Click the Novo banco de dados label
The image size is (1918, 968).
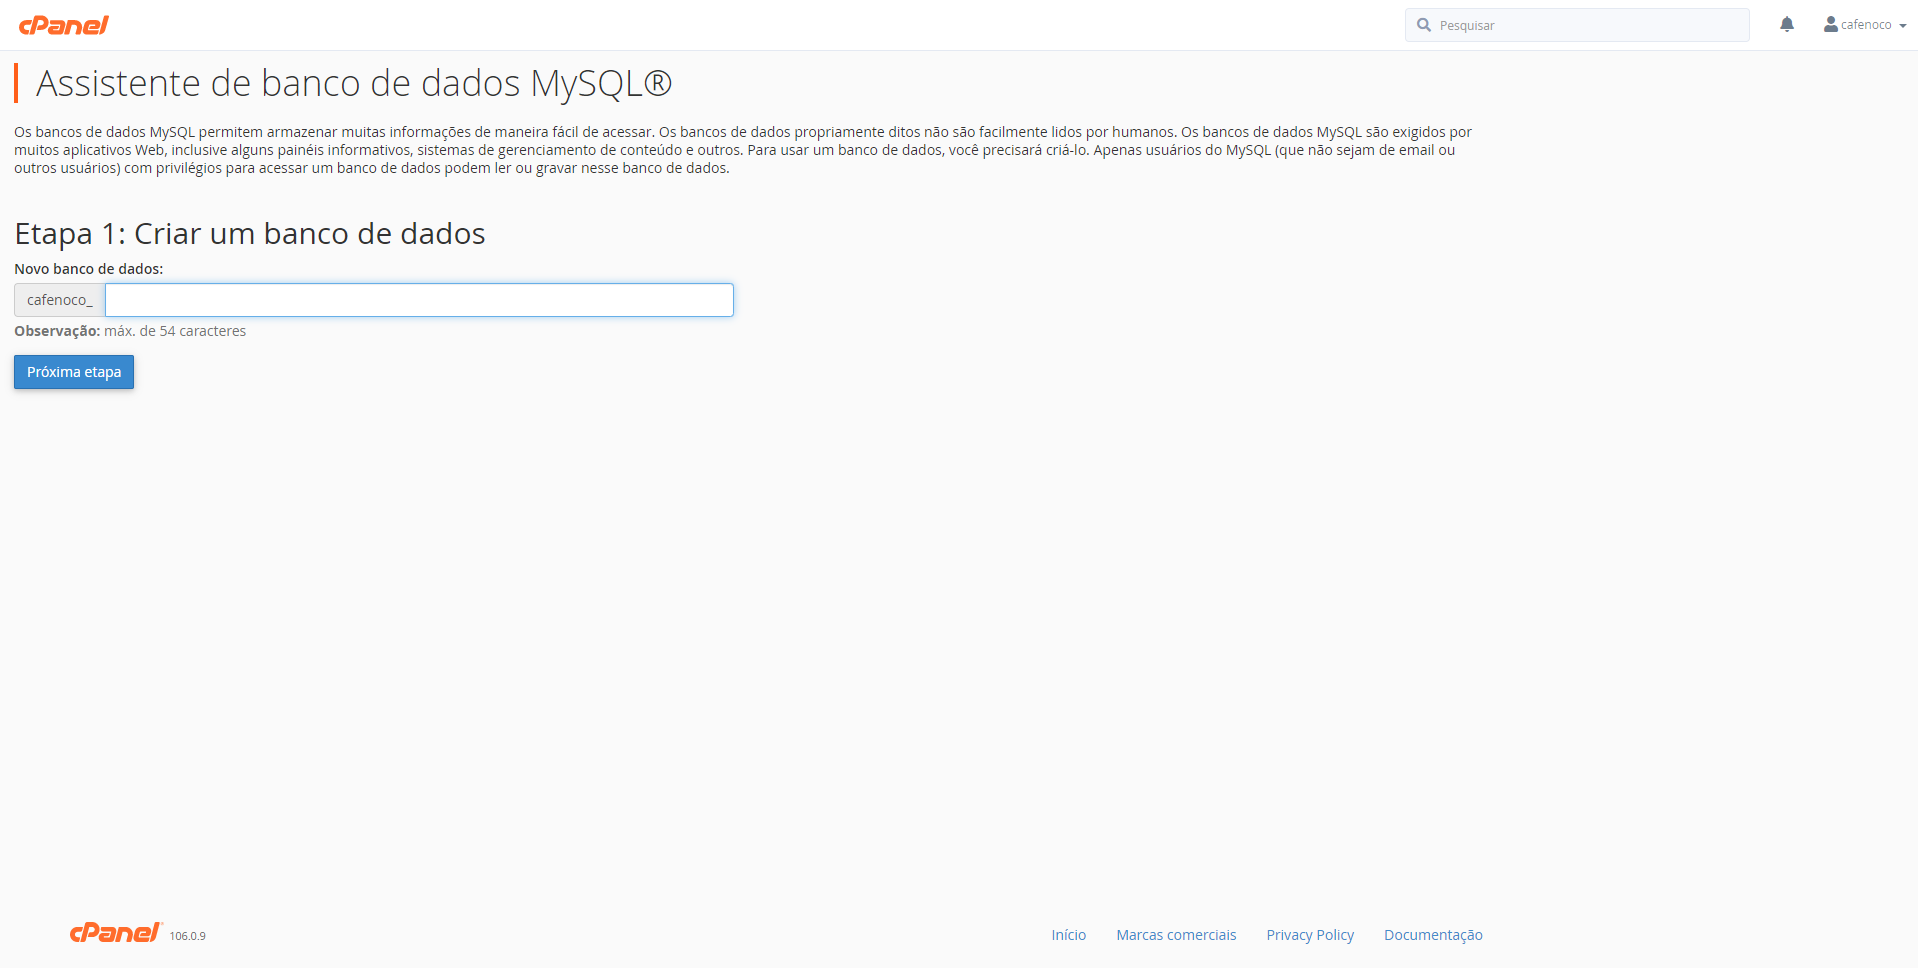click(x=88, y=269)
